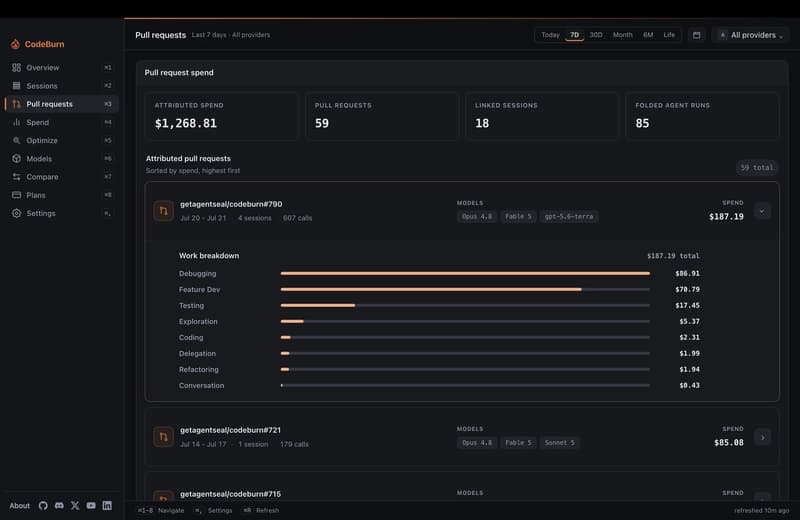
Task: Click the Models cube icon
Action: click(x=16, y=159)
